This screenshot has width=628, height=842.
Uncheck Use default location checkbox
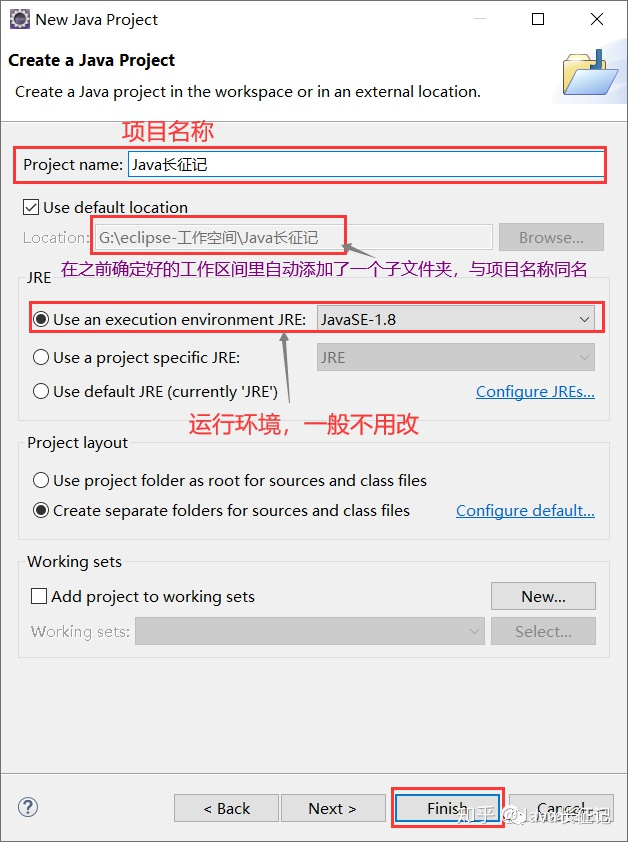tap(31, 207)
